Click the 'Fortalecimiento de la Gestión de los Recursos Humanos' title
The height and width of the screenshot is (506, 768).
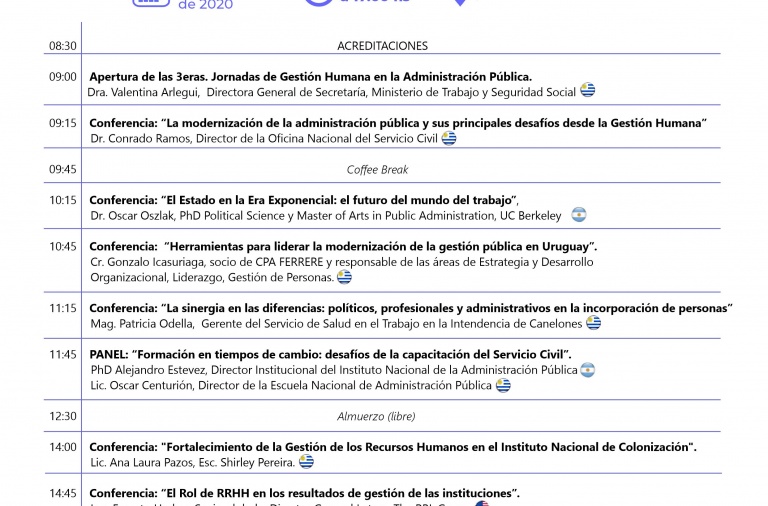tap(393, 447)
